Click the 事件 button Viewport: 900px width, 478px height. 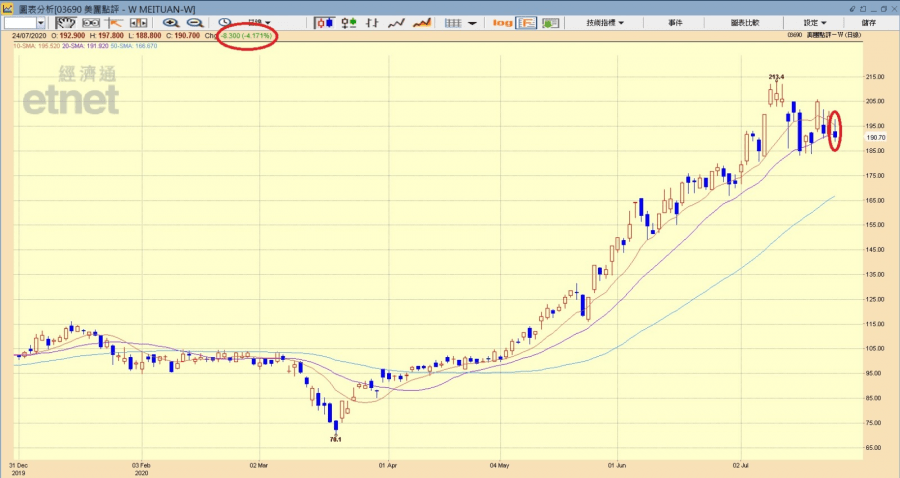pos(674,22)
